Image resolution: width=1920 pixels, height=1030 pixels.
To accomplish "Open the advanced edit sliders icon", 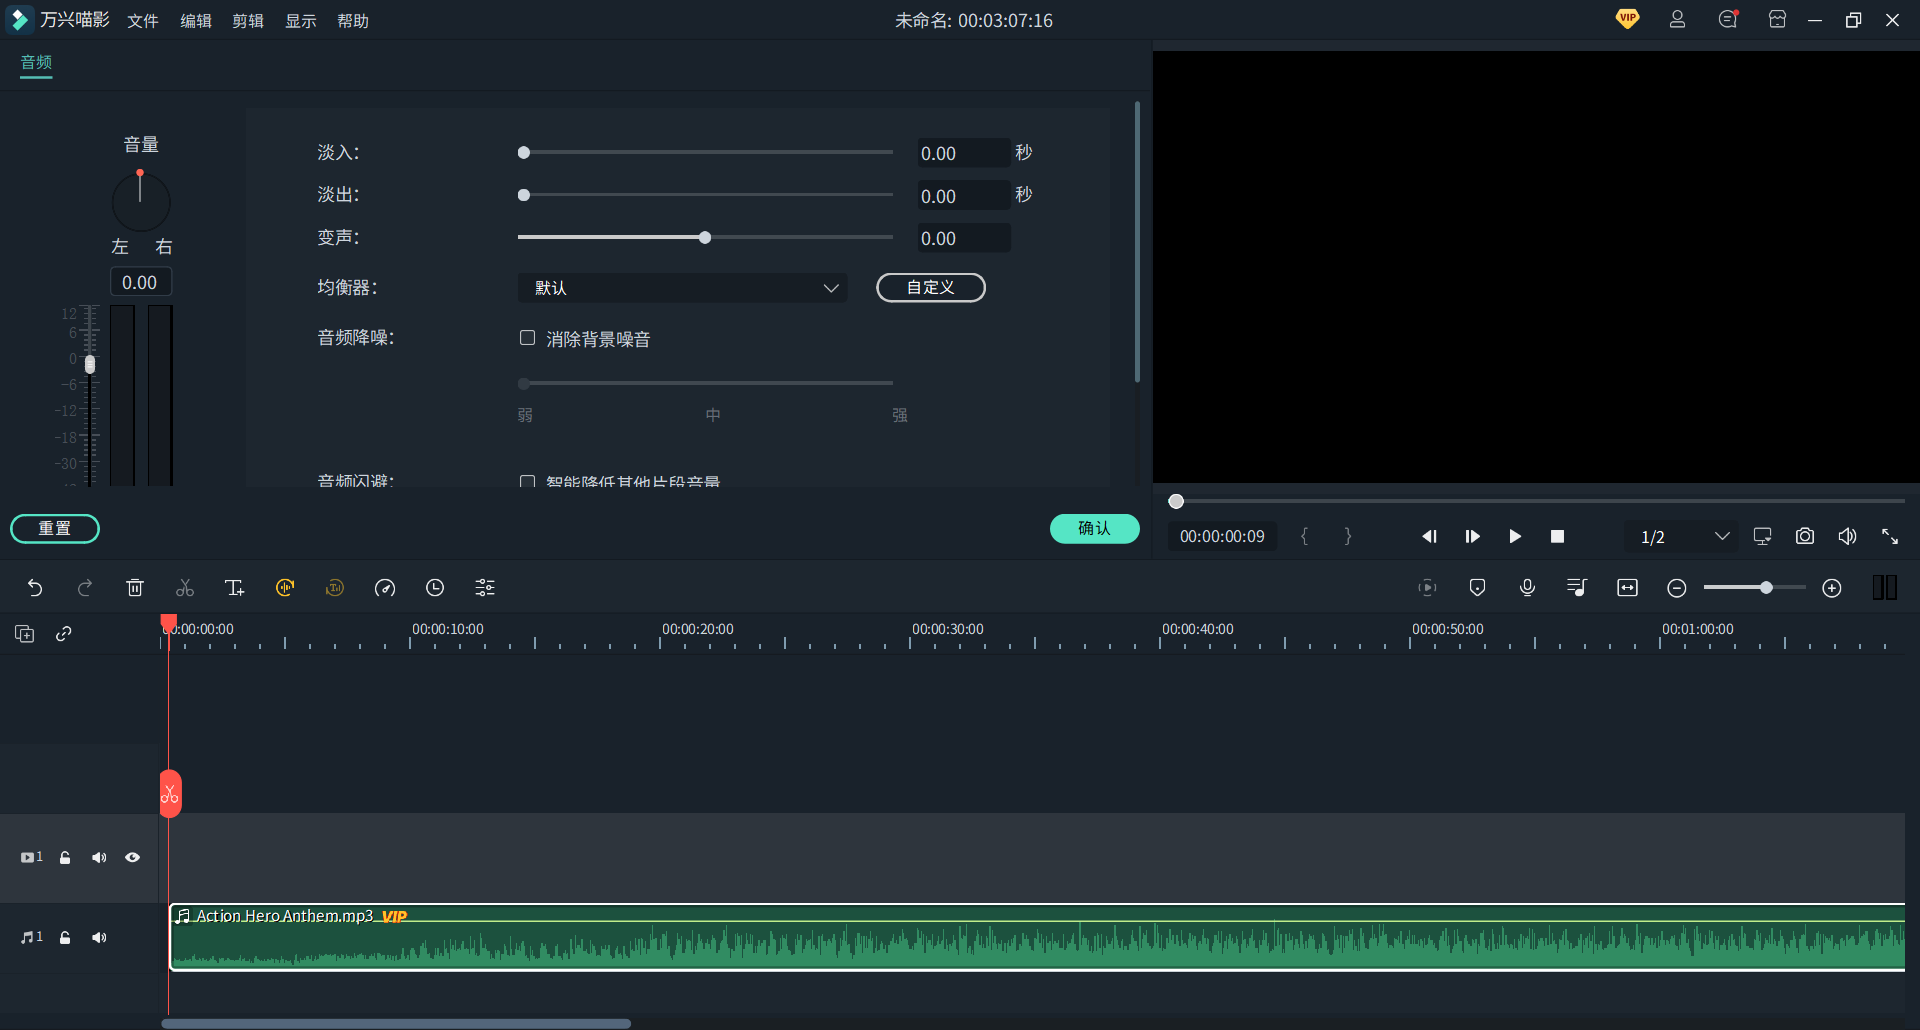I will (485, 588).
